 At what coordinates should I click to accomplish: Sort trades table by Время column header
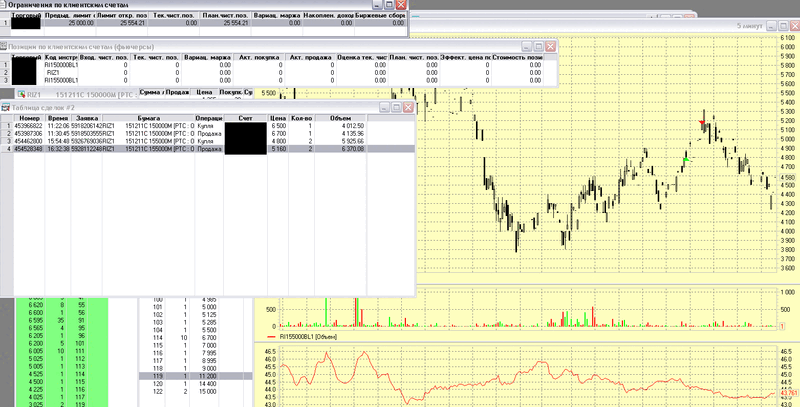coord(57,117)
